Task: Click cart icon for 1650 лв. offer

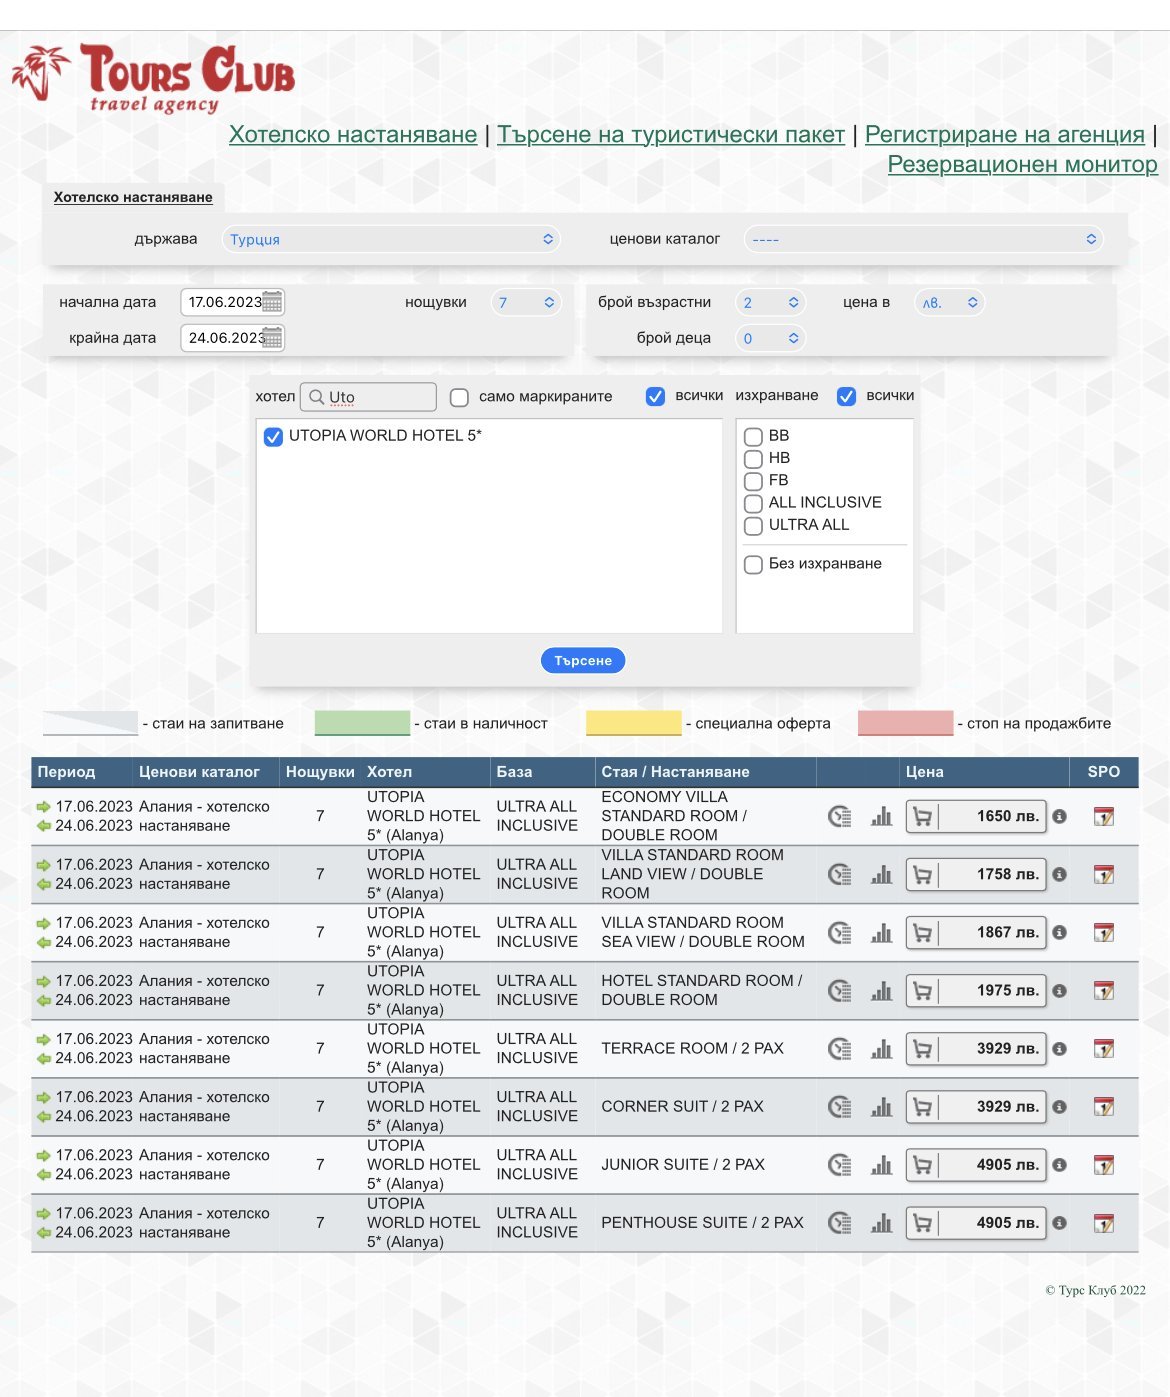Action: 922,817
